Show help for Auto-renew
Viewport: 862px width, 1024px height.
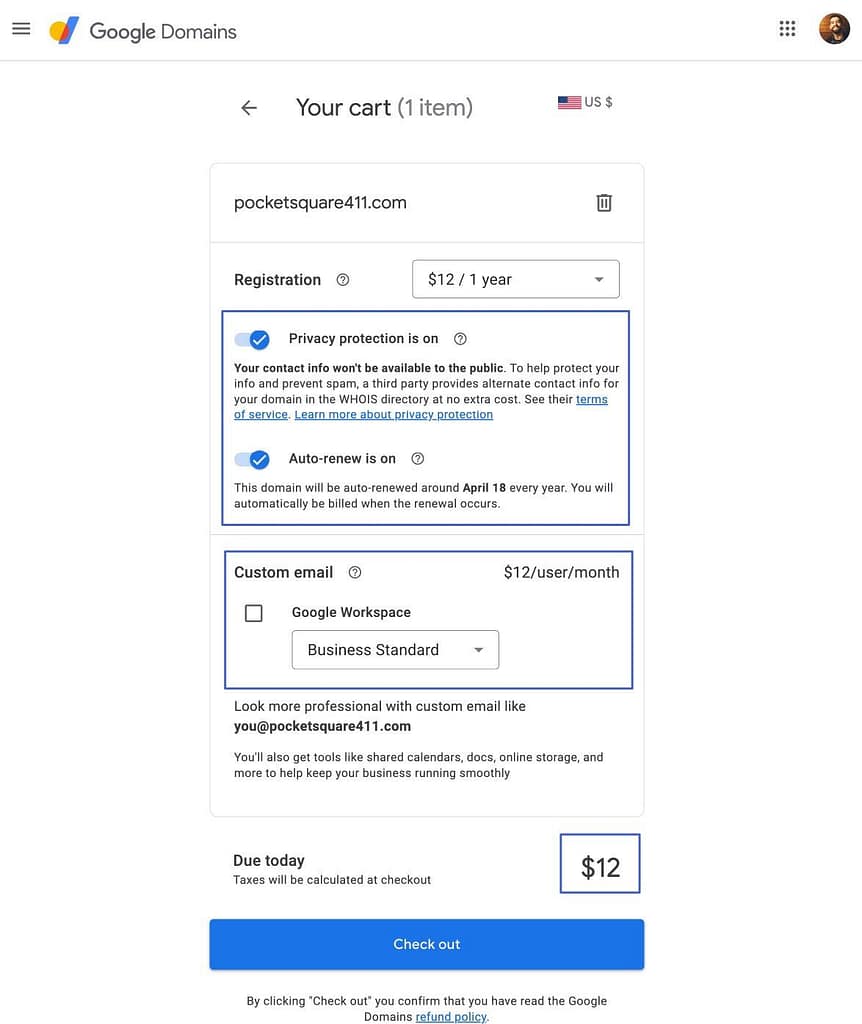(x=418, y=459)
